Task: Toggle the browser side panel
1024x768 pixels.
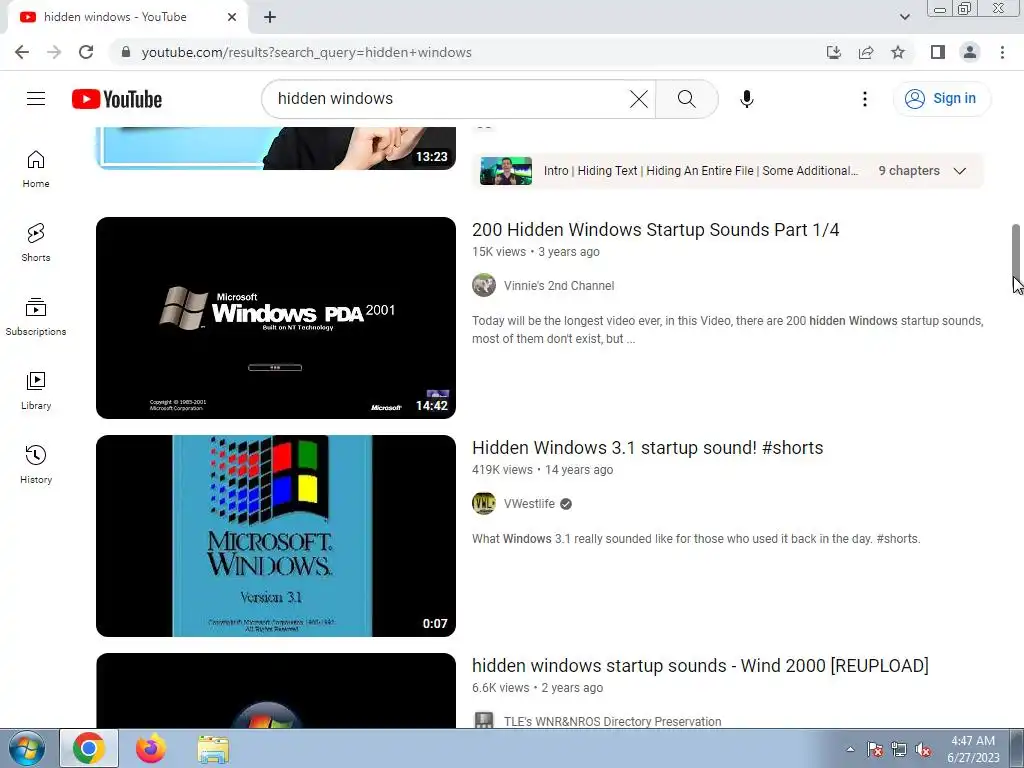Action: click(x=938, y=52)
